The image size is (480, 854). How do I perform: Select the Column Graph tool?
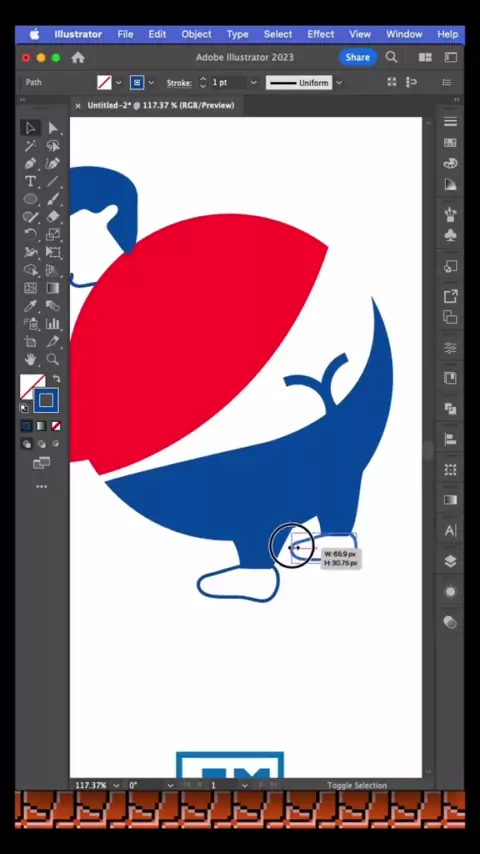[53, 324]
